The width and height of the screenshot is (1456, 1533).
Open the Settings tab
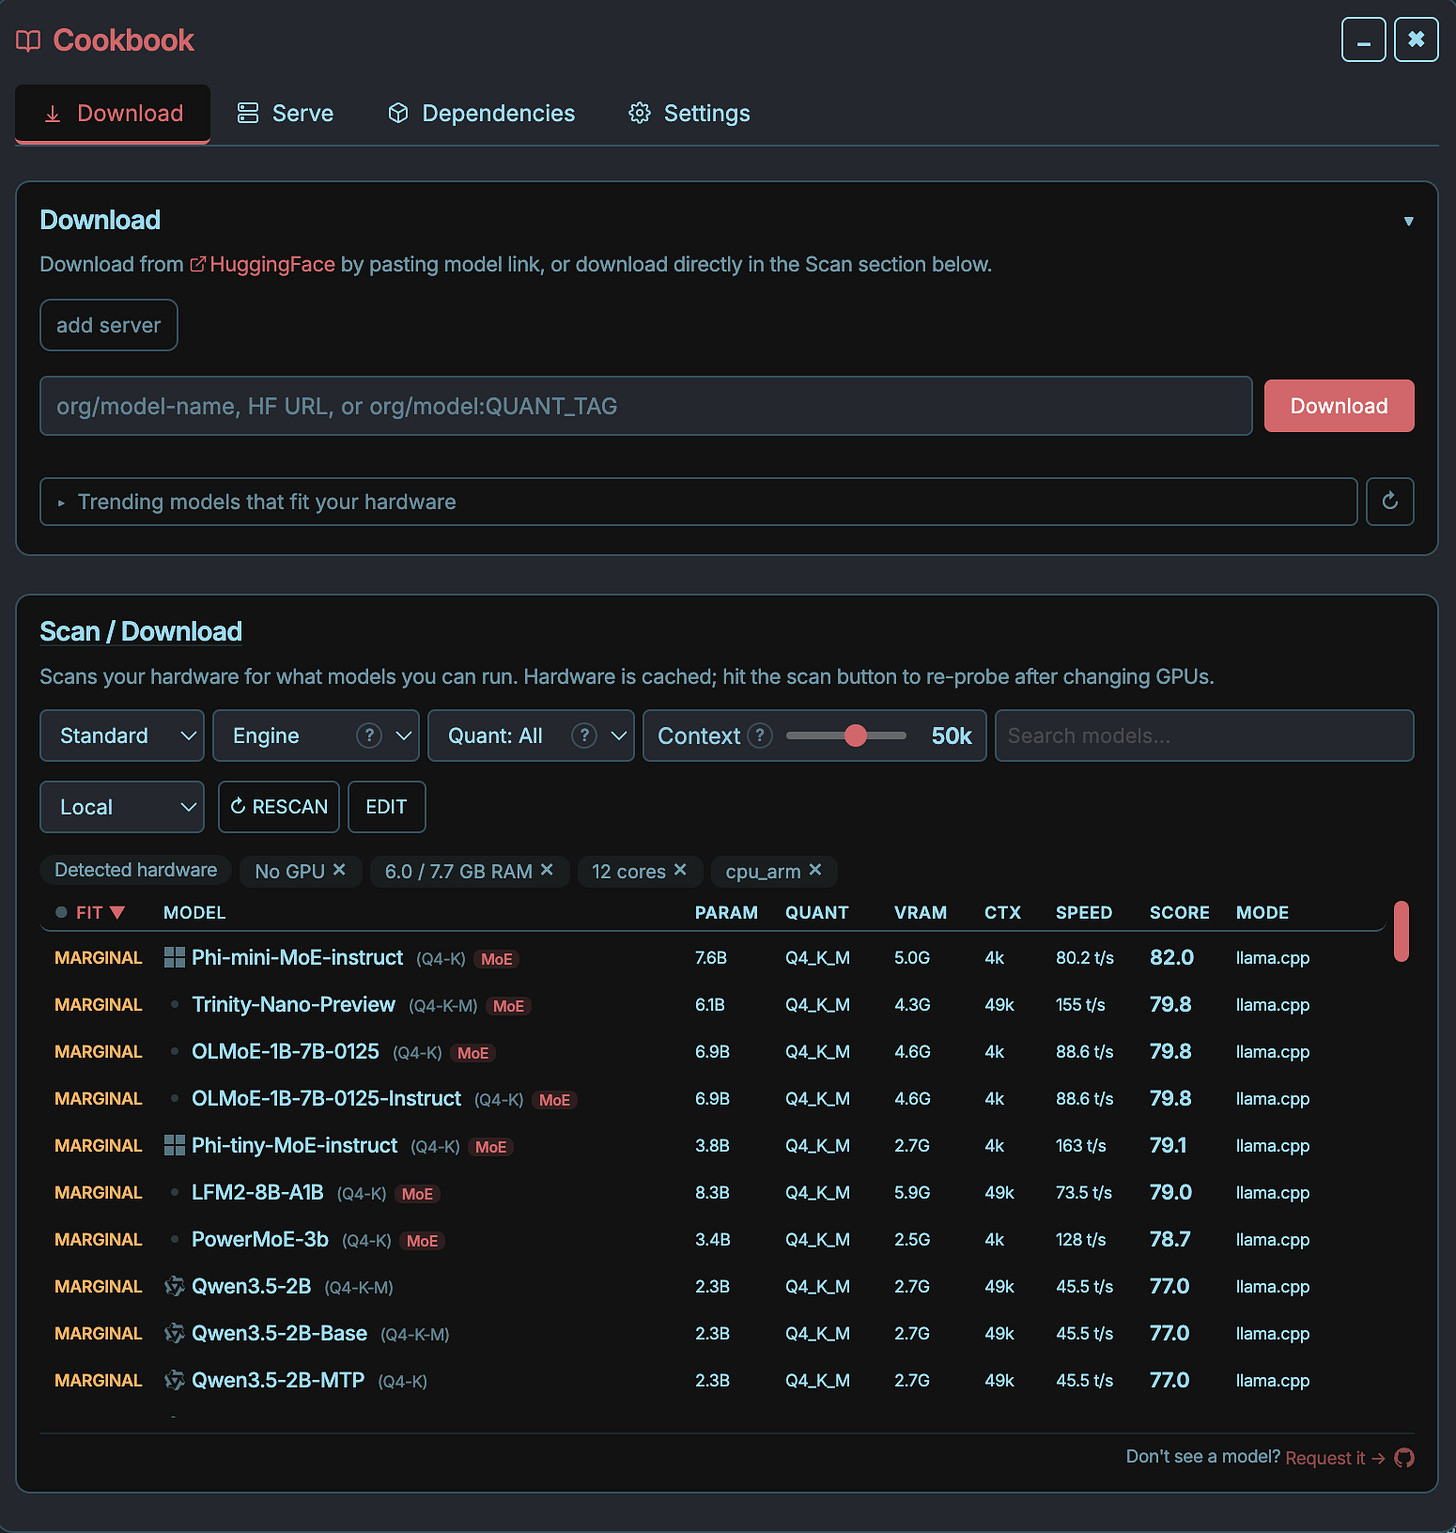[689, 114]
